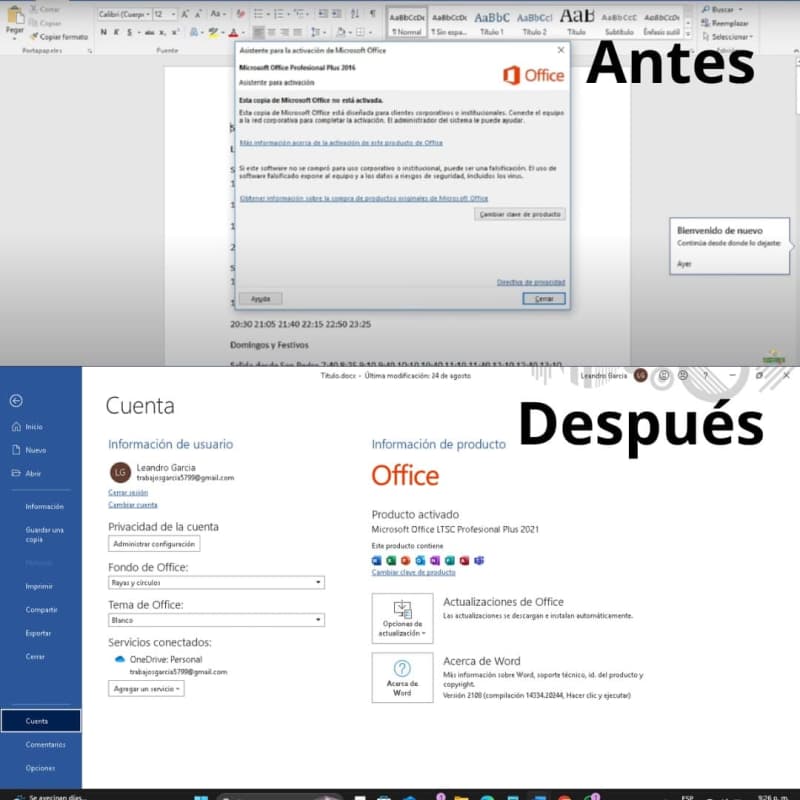The image size is (800, 800).
Task: Click the Abrir folder item in sidebar
Action: pos(33,473)
